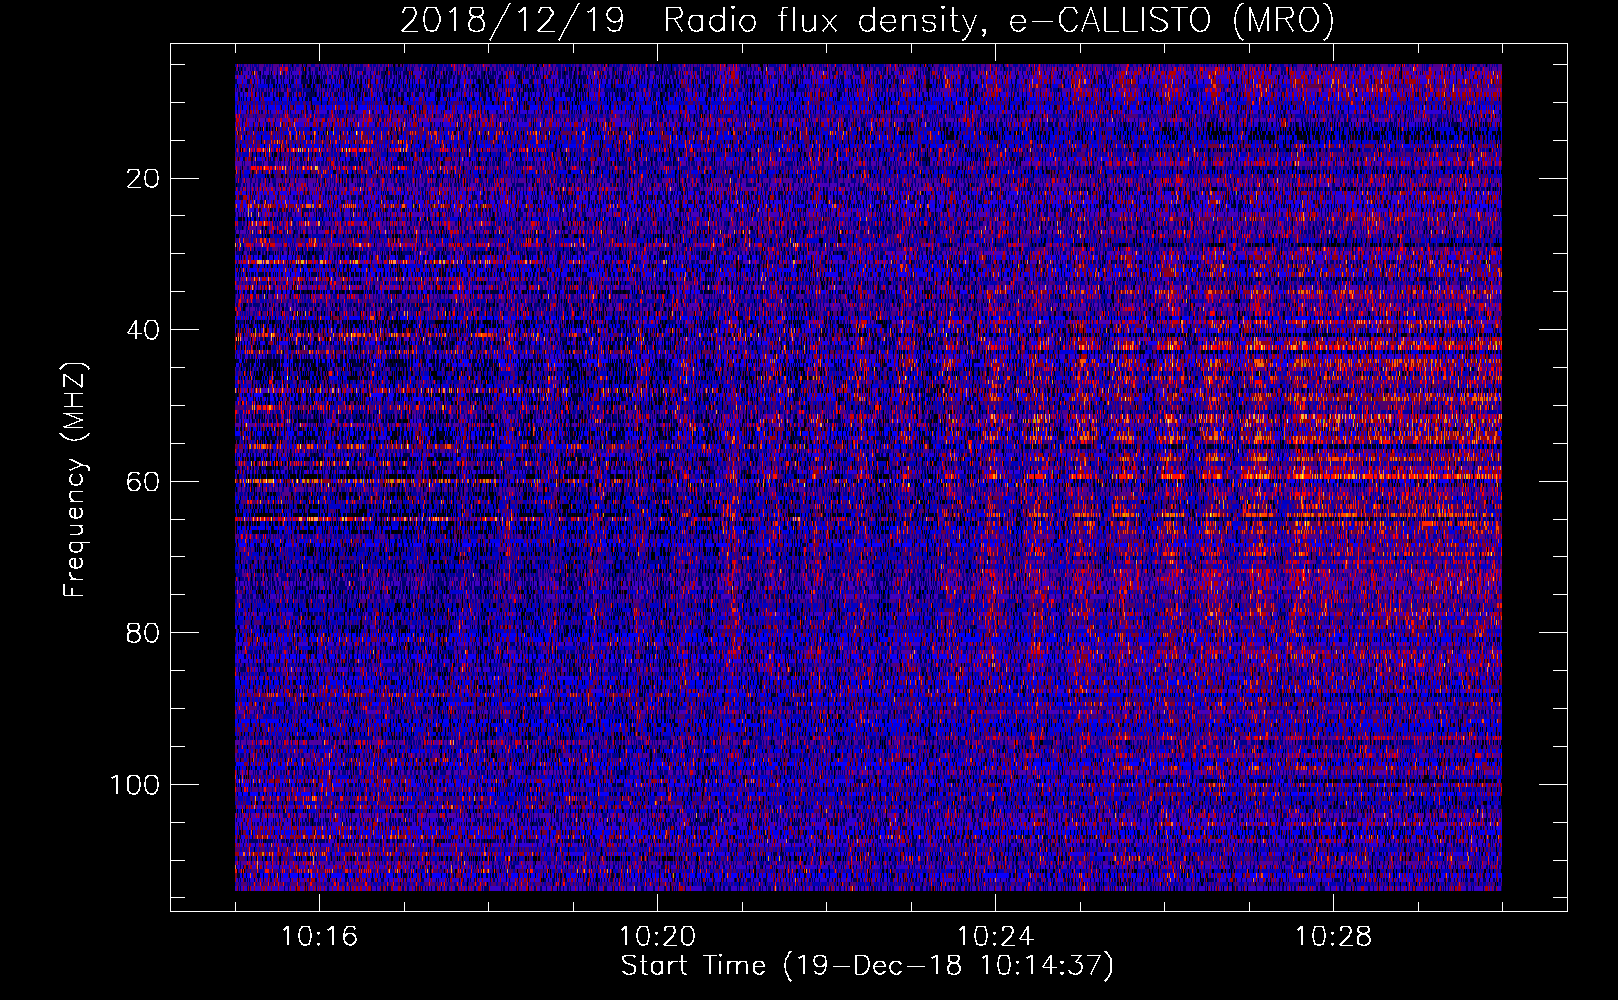Click the 80 frequency tick label
Image resolution: width=1618 pixels, height=1000 pixels.
pyautogui.click(x=144, y=633)
